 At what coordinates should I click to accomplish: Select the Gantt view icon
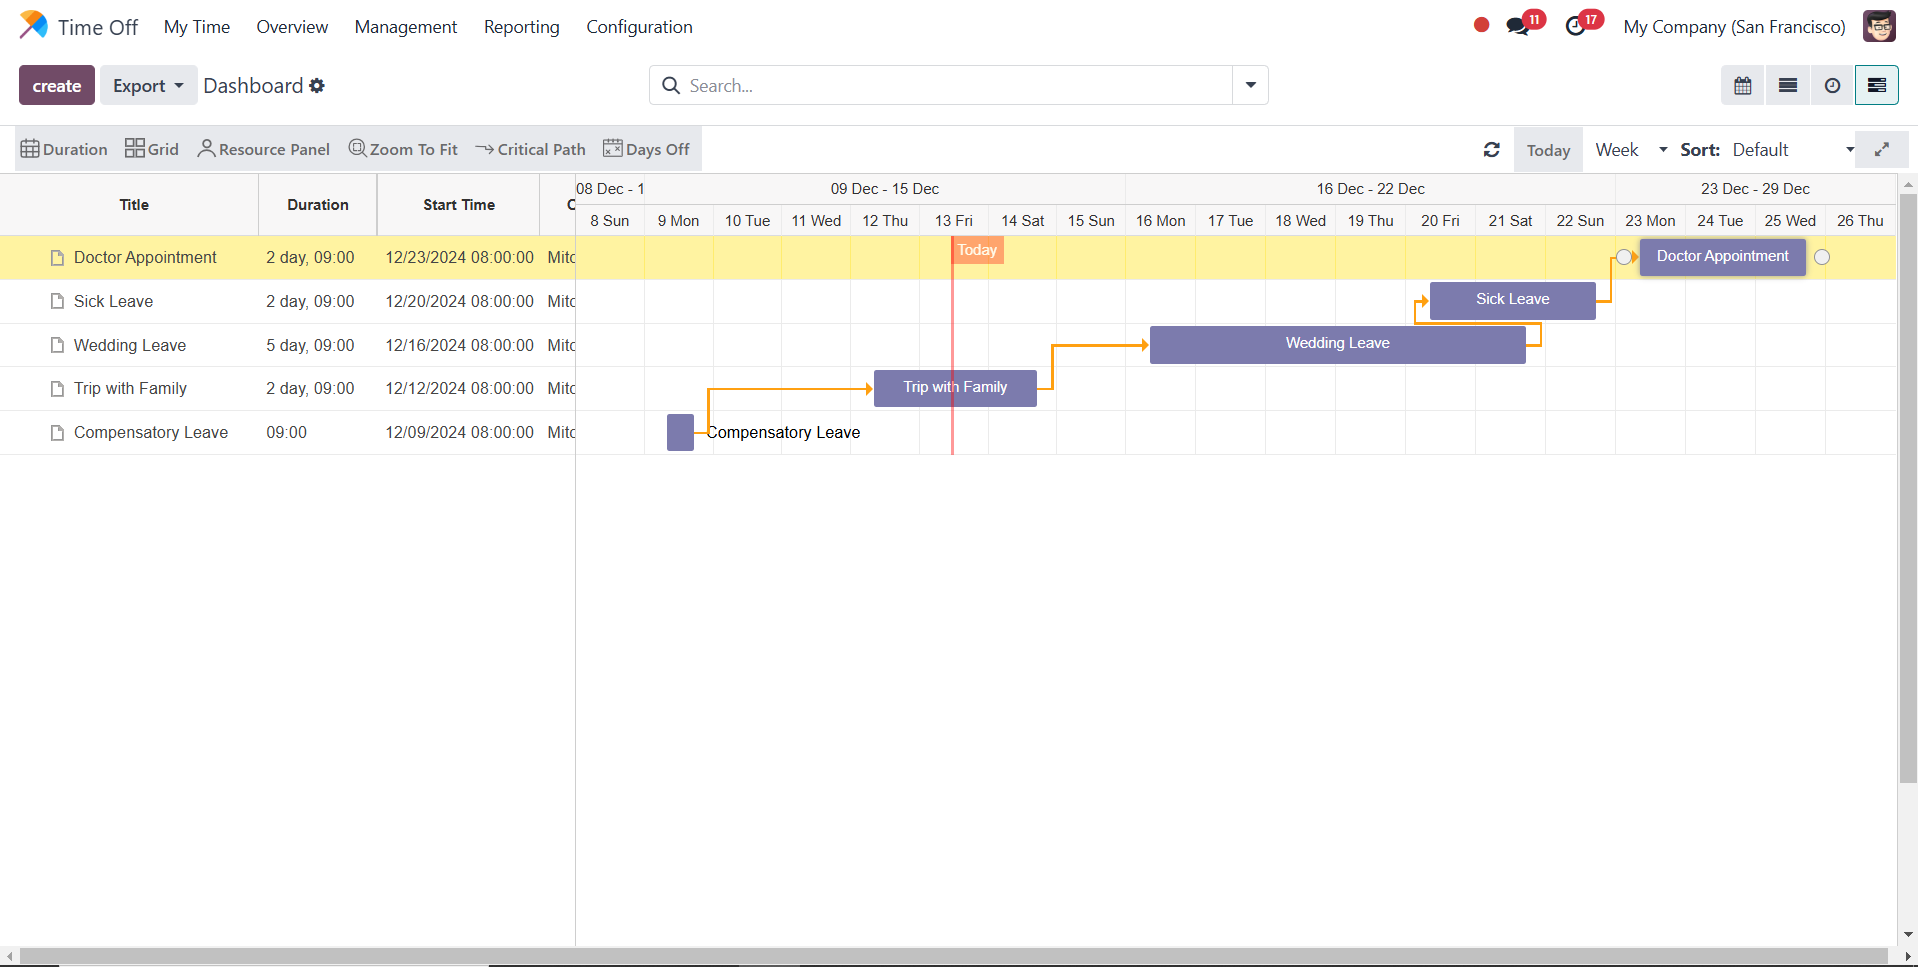[1876, 86]
